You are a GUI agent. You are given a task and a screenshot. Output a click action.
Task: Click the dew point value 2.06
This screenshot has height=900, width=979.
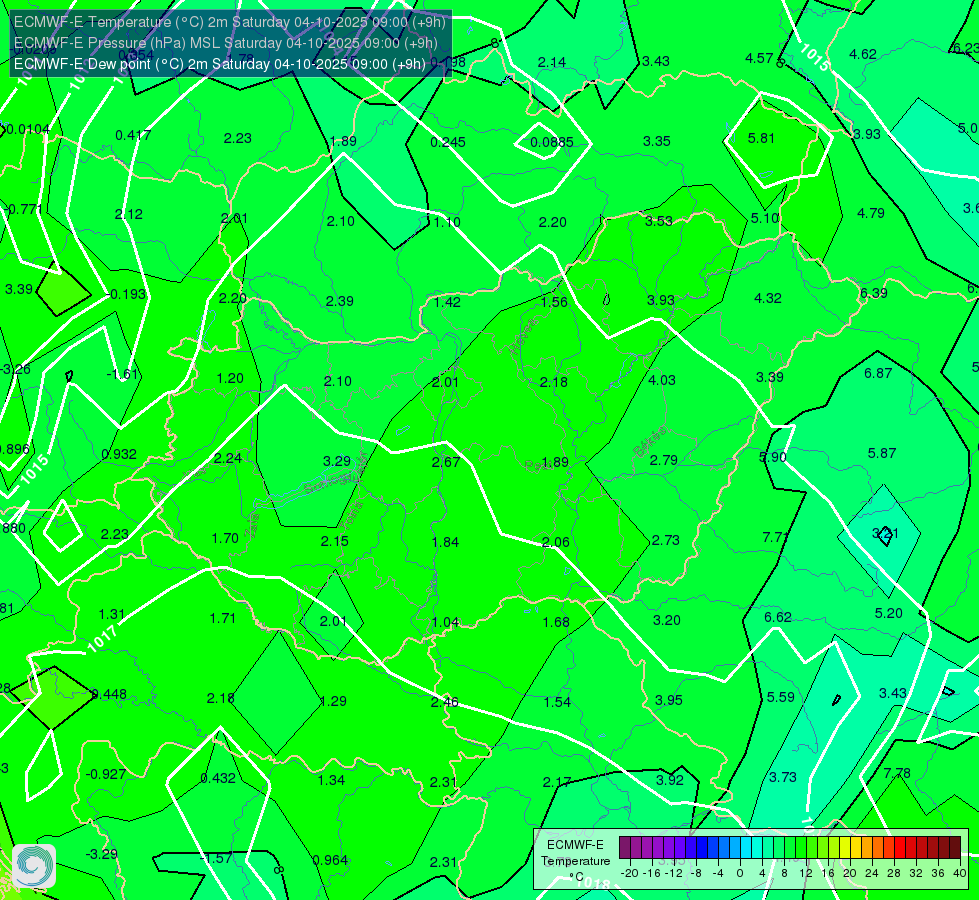tap(555, 542)
